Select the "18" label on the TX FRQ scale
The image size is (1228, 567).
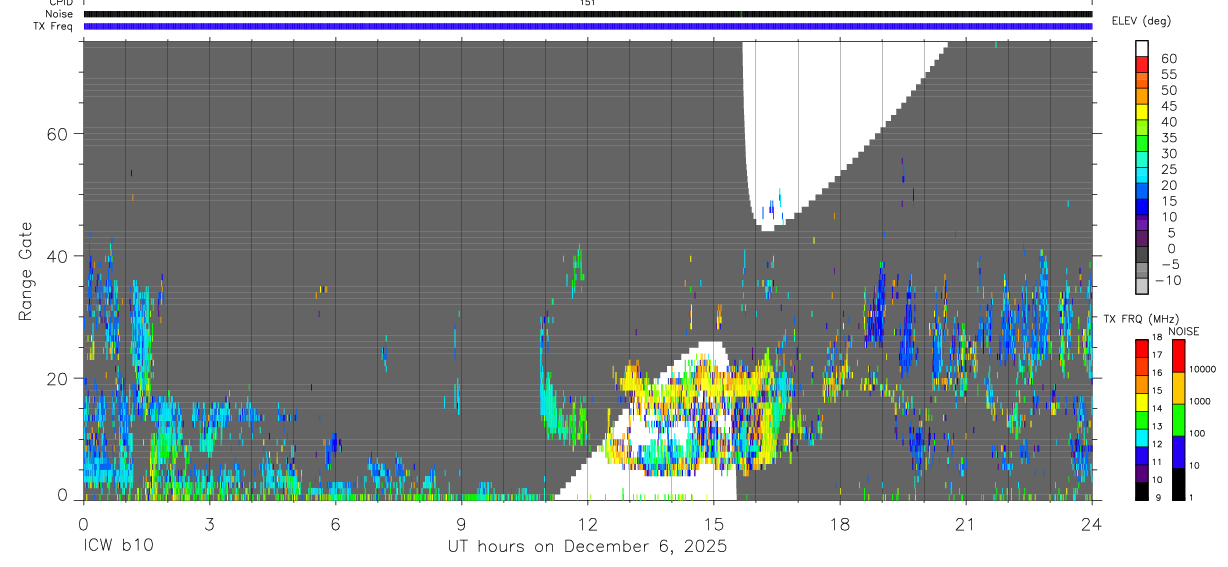[x=1159, y=338]
